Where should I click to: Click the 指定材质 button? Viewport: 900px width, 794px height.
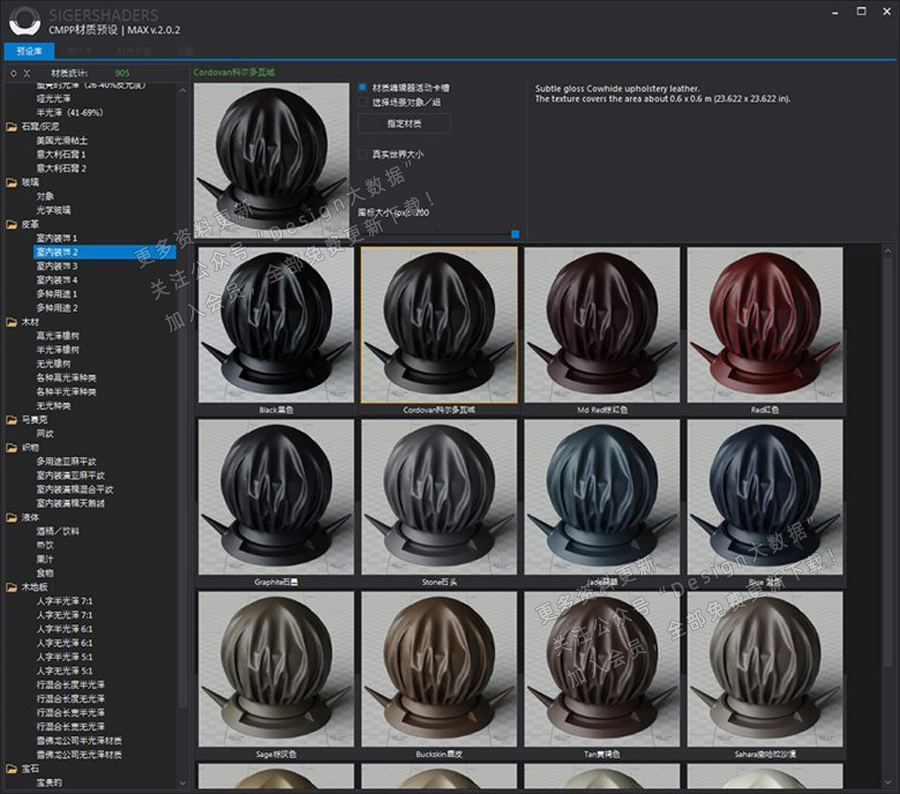404,124
